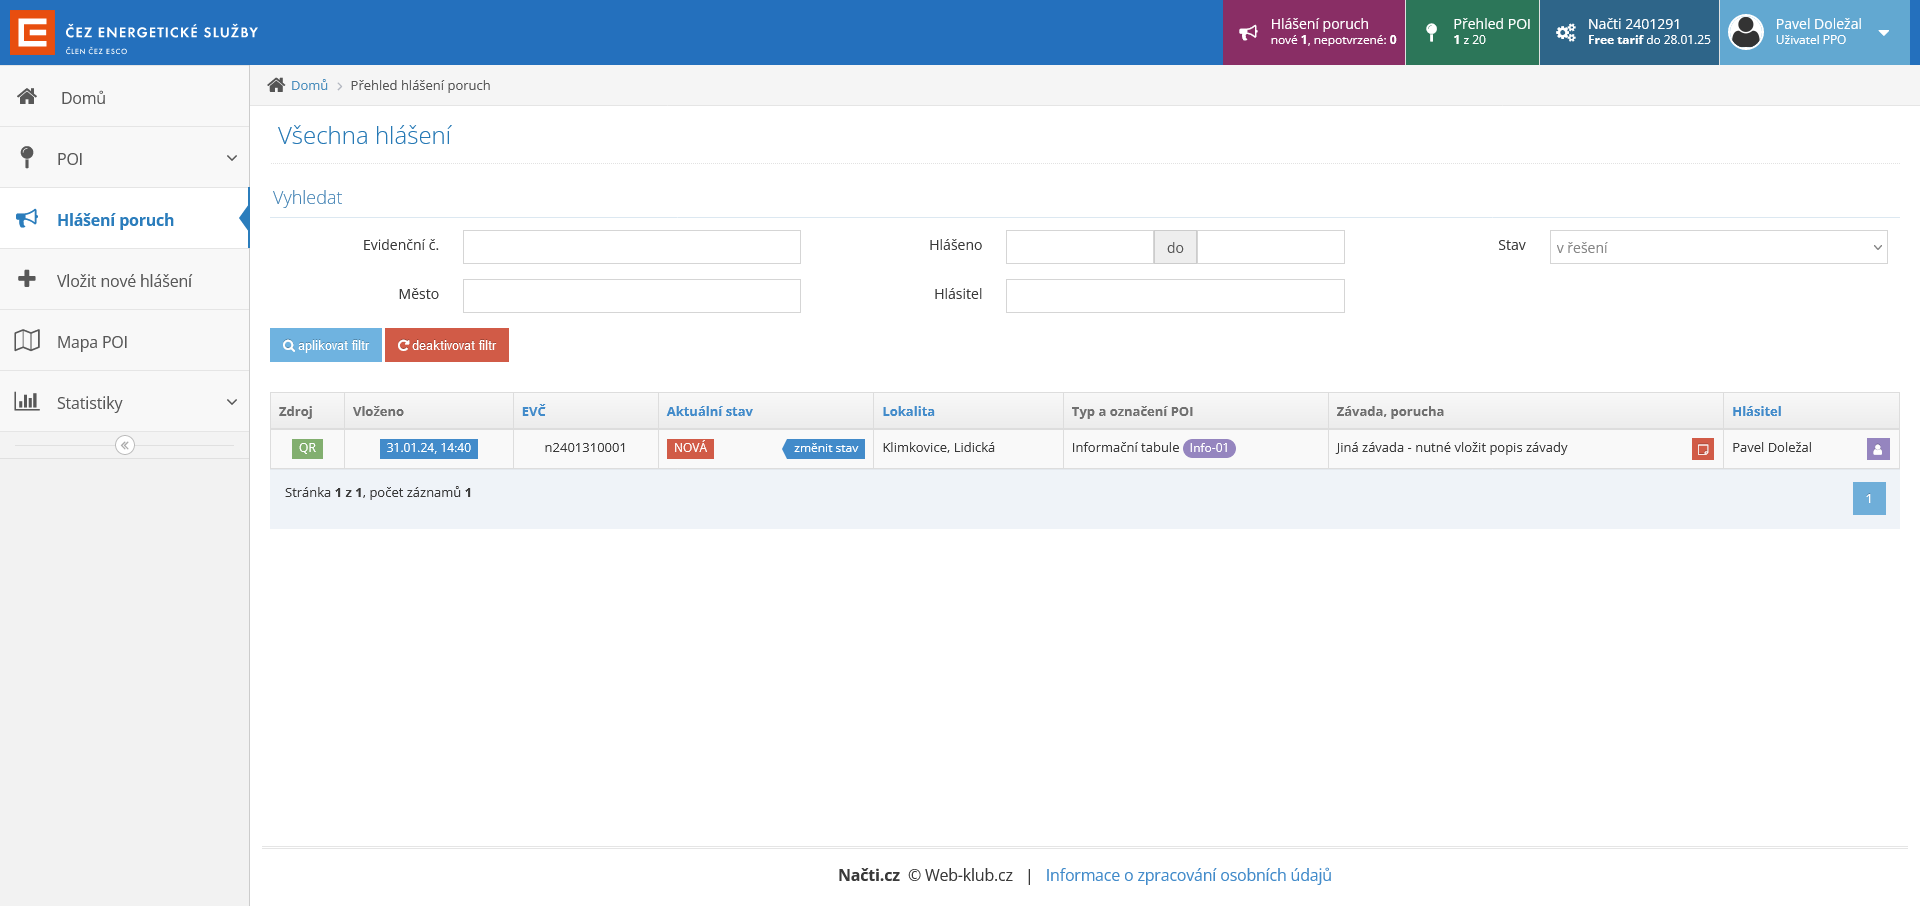Click the ČEZ logo icon
The image size is (1920, 906).
(32, 33)
